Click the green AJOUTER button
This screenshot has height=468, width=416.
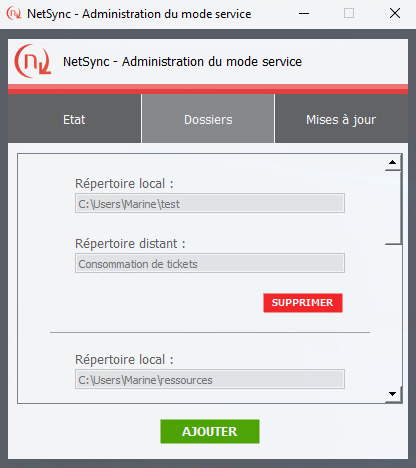click(210, 431)
